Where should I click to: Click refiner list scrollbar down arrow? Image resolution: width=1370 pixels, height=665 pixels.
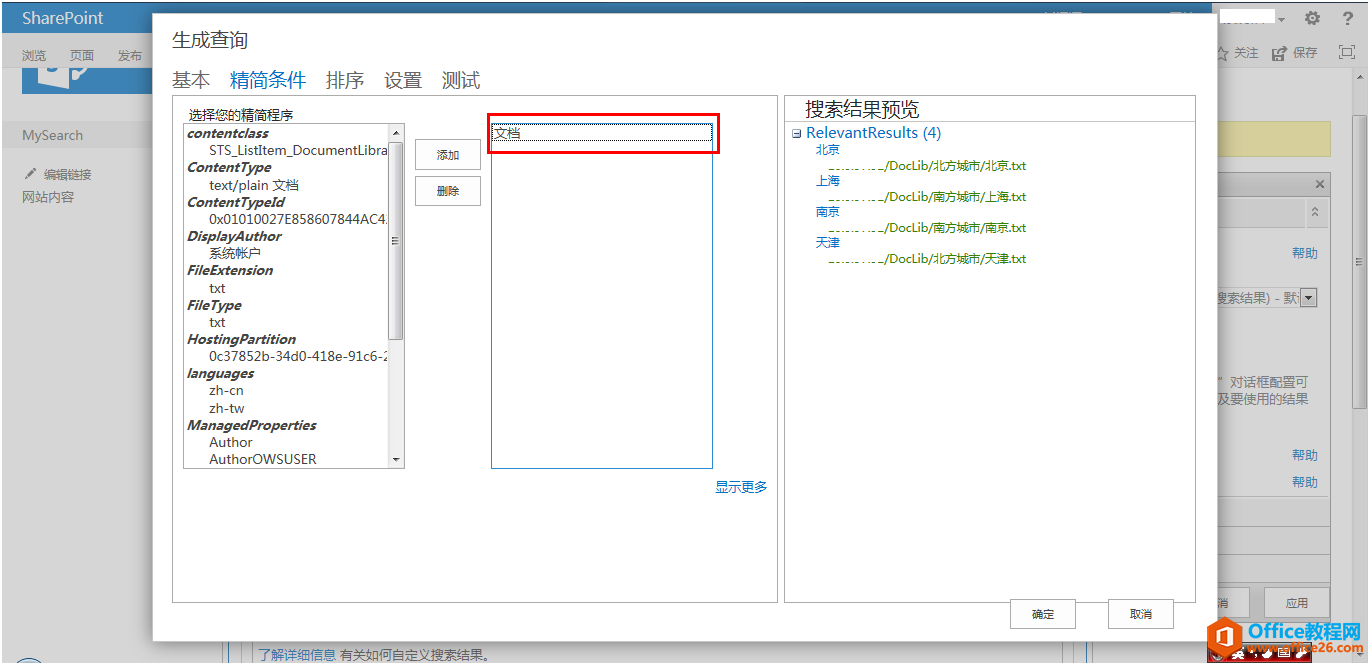pyautogui.click(x=396, y=460)
